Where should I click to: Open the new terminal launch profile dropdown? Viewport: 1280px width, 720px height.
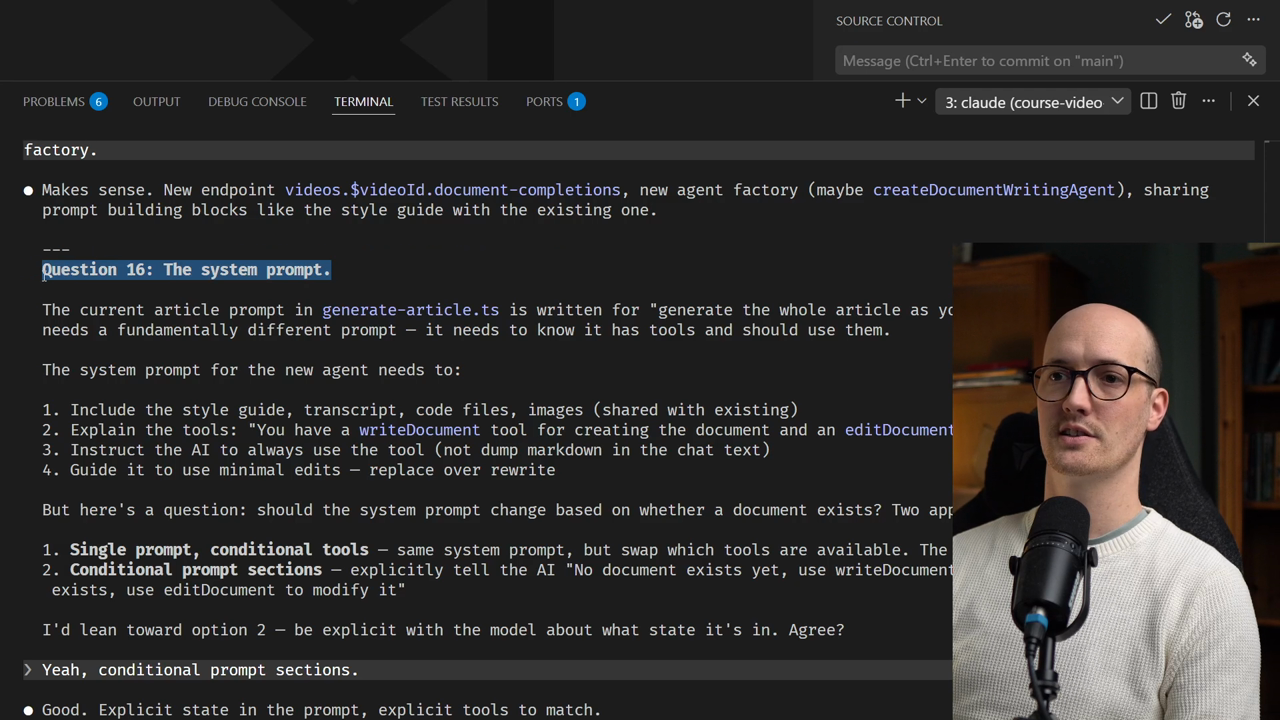(x=922, y=101)
